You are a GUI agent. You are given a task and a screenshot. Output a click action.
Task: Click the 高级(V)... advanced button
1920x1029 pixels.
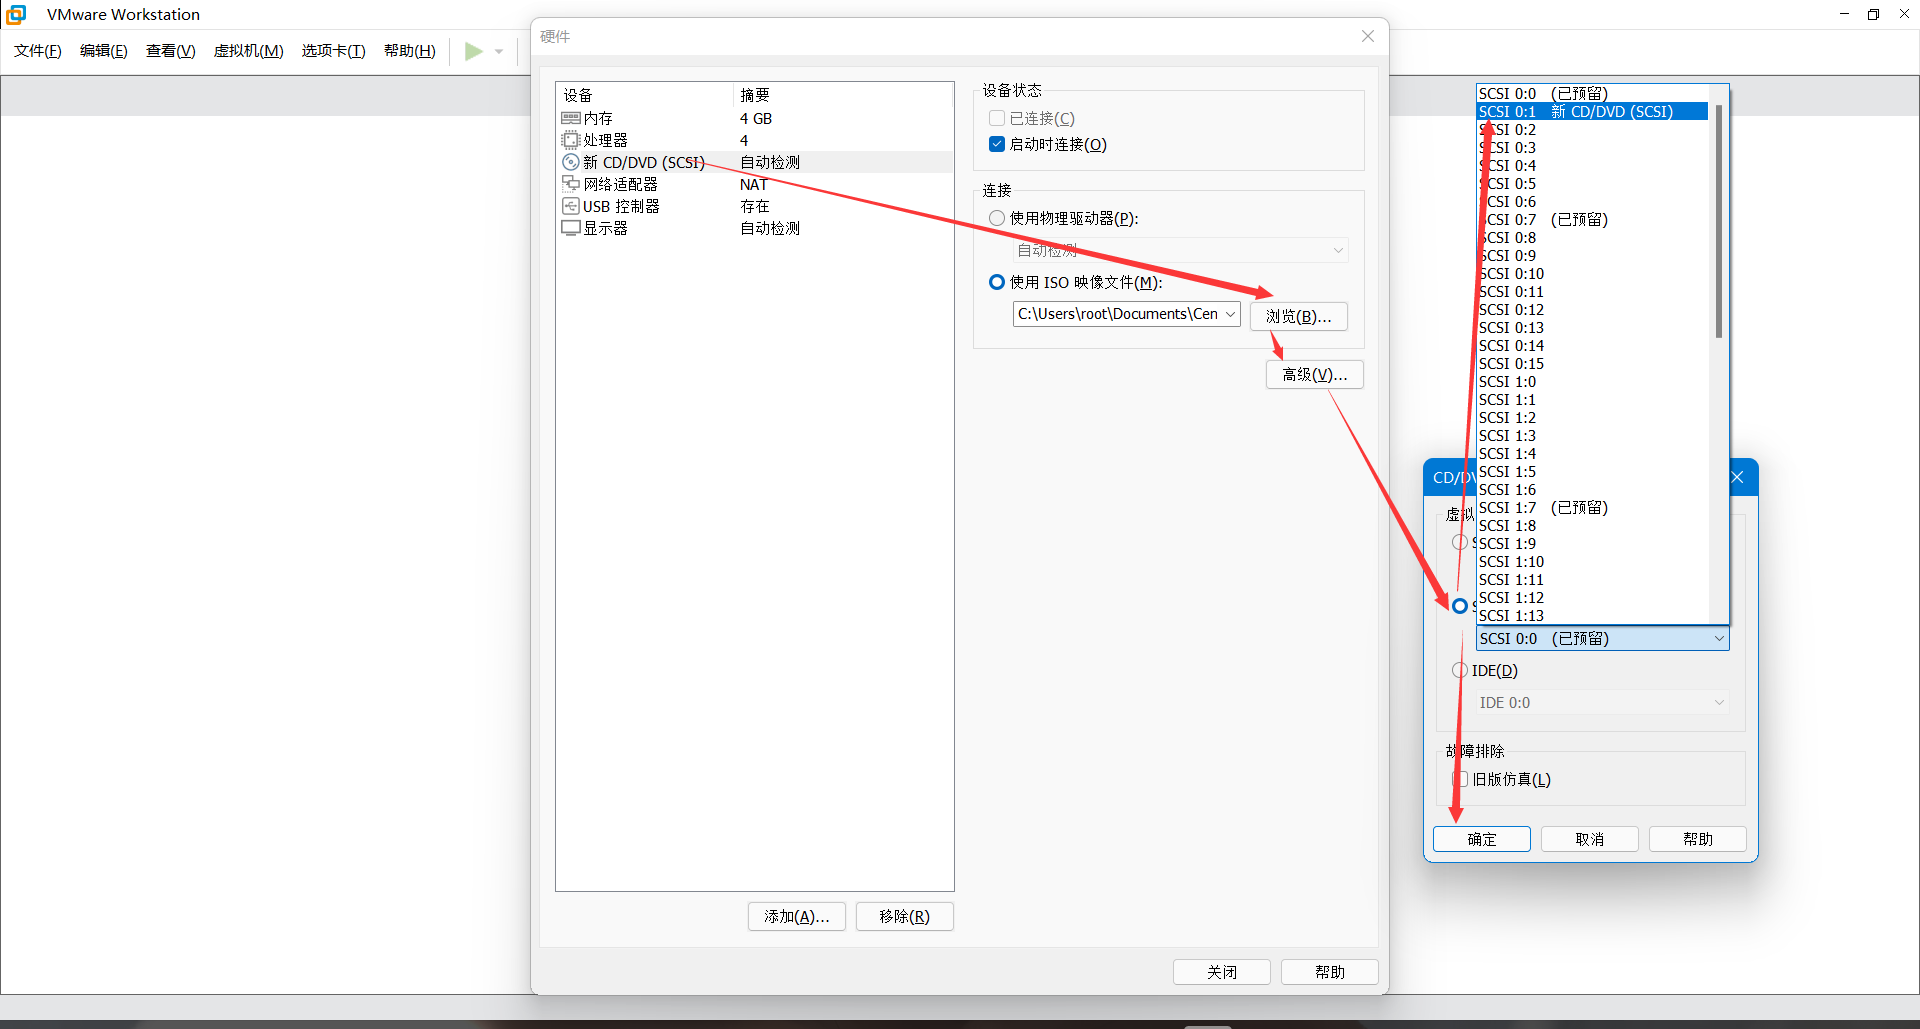pyautogui.click(x=1315, y=374)
